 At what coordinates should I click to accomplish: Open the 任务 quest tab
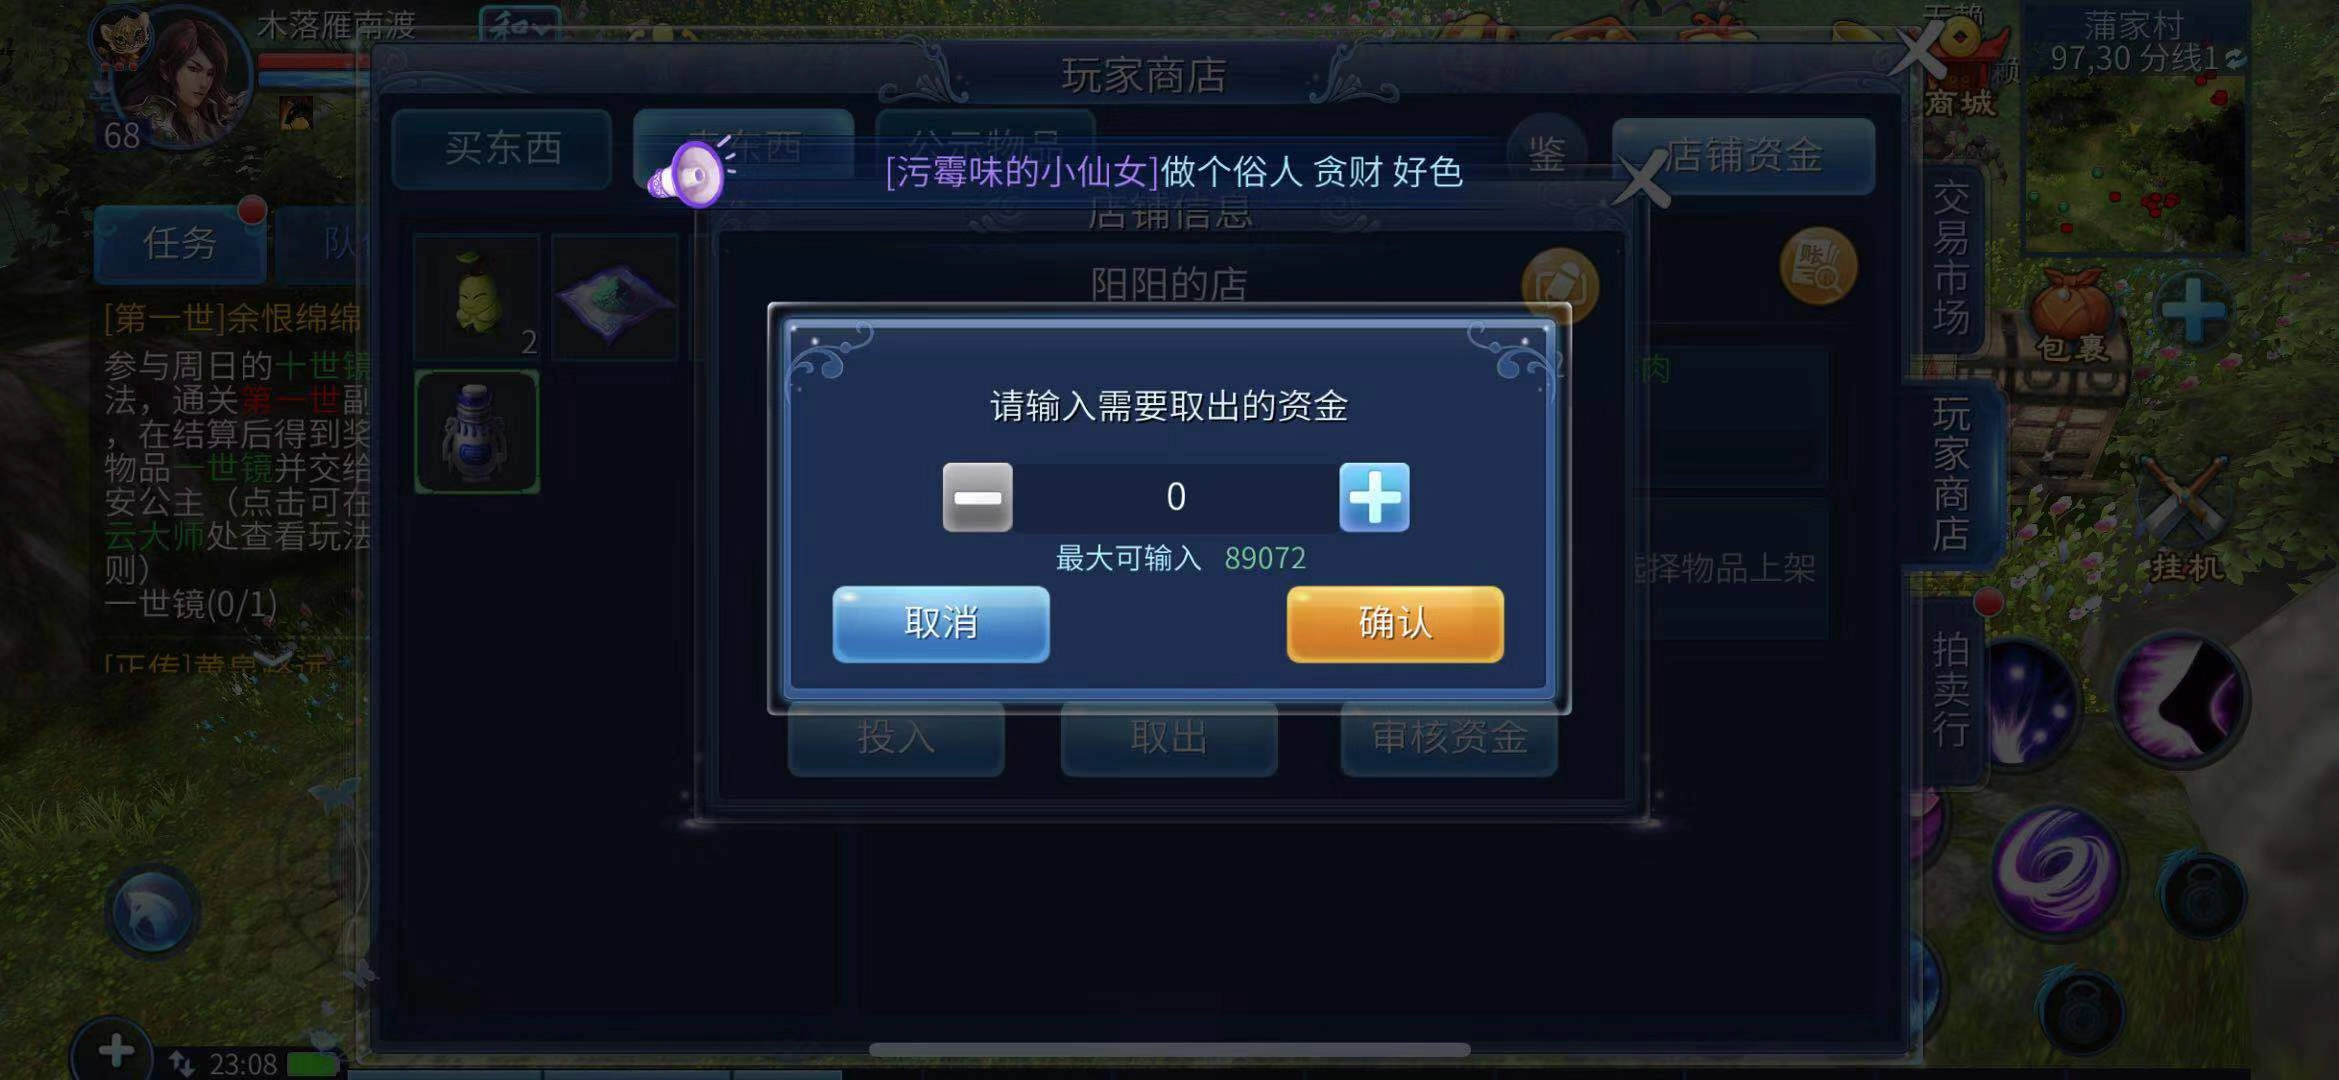click(180, 243)
